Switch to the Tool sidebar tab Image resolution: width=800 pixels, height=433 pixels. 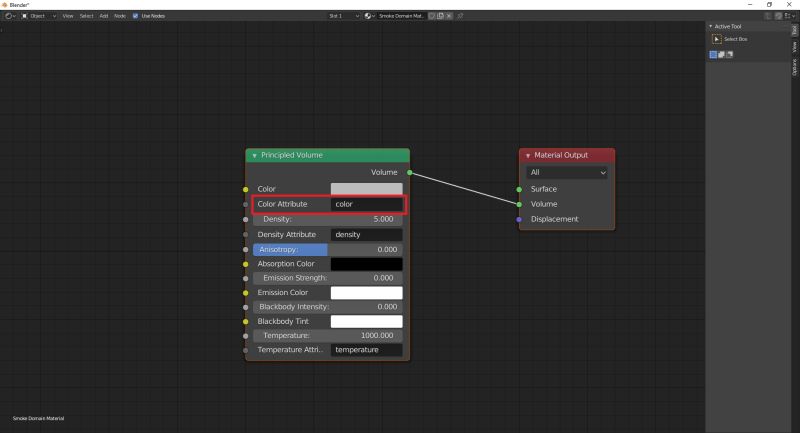coord(794,30)
